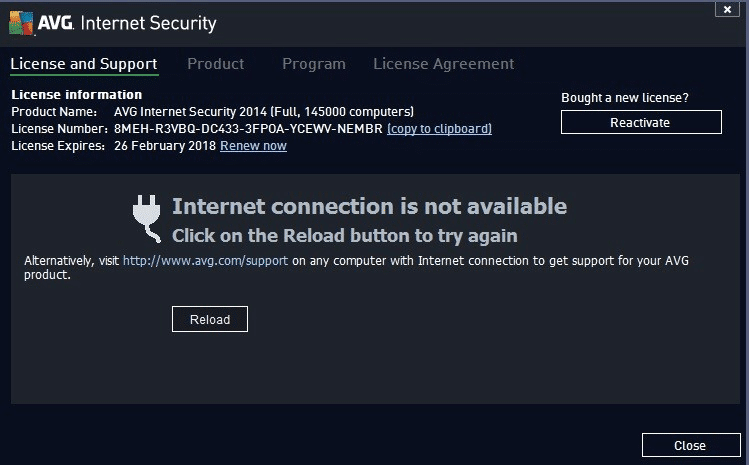This screenshot has width=749, height=465.
Task: Click the 26 February 2018 expiry date
Action: (x=164, y=146)
